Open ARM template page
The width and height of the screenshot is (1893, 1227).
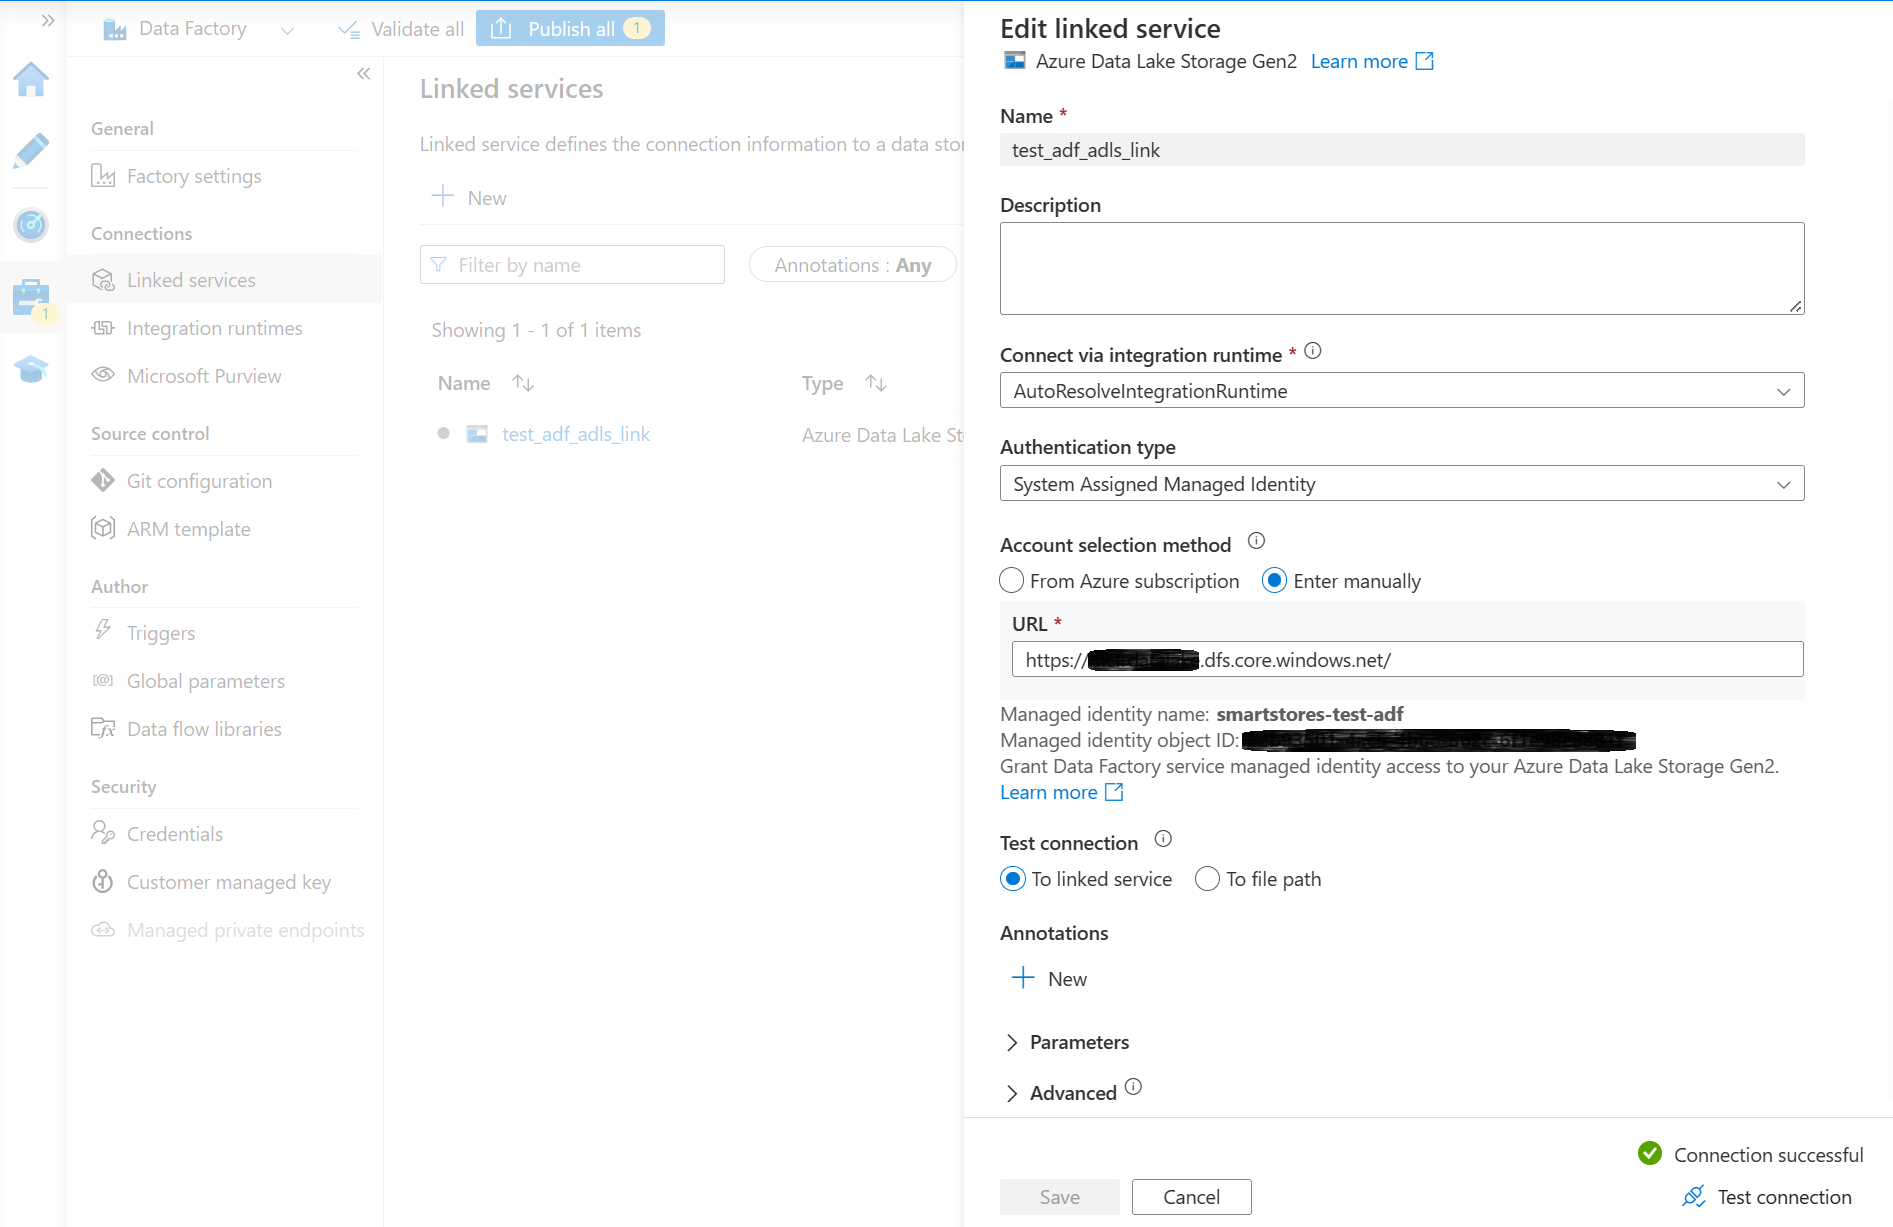pos(188,529)
